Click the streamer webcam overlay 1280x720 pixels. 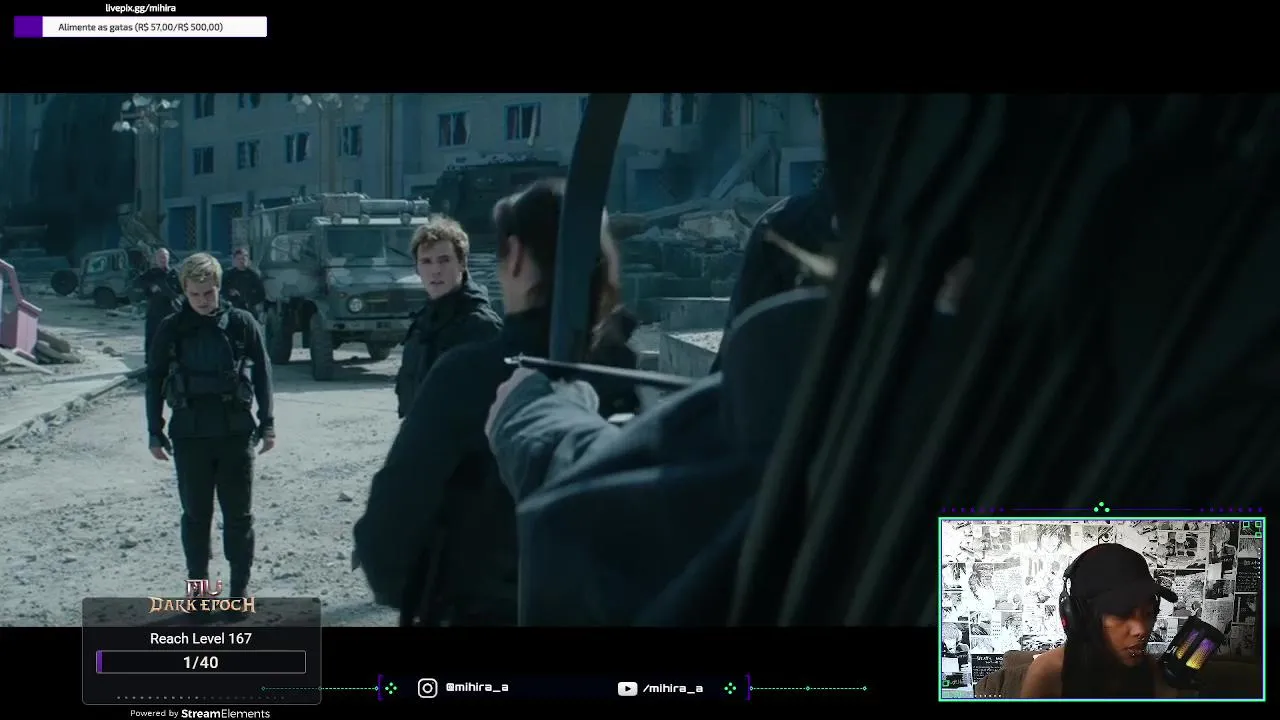1102,609
